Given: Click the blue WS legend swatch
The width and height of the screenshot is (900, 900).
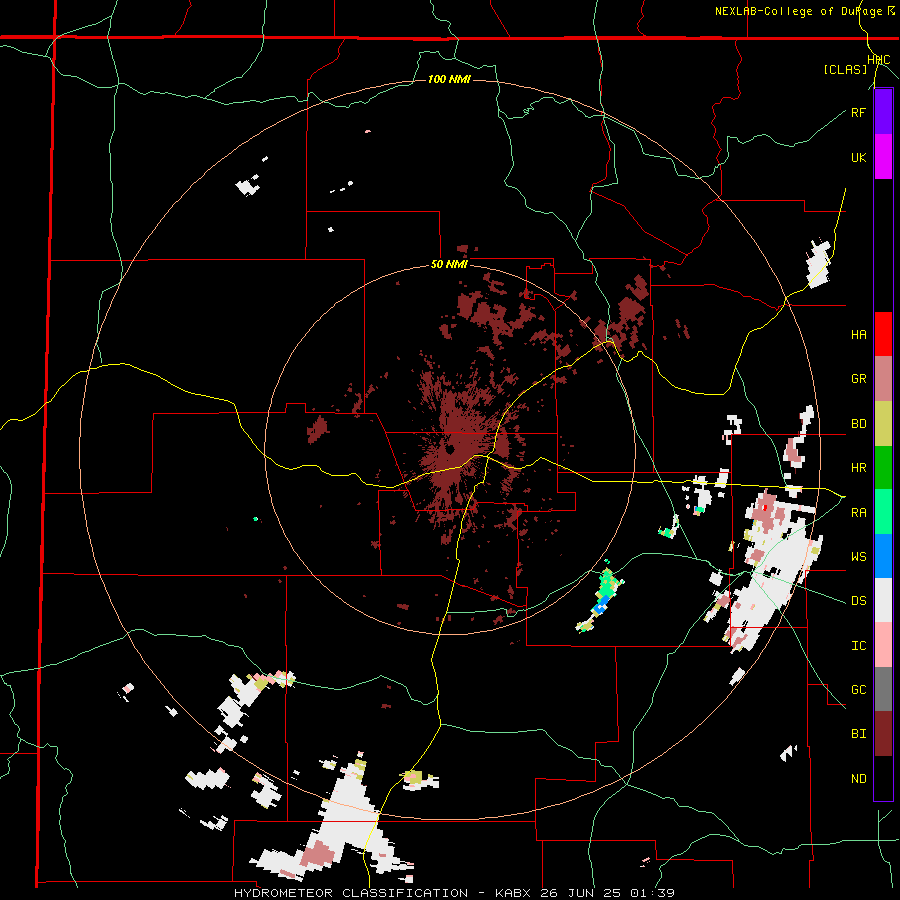Looking at the screenshot, I should 883,556.
